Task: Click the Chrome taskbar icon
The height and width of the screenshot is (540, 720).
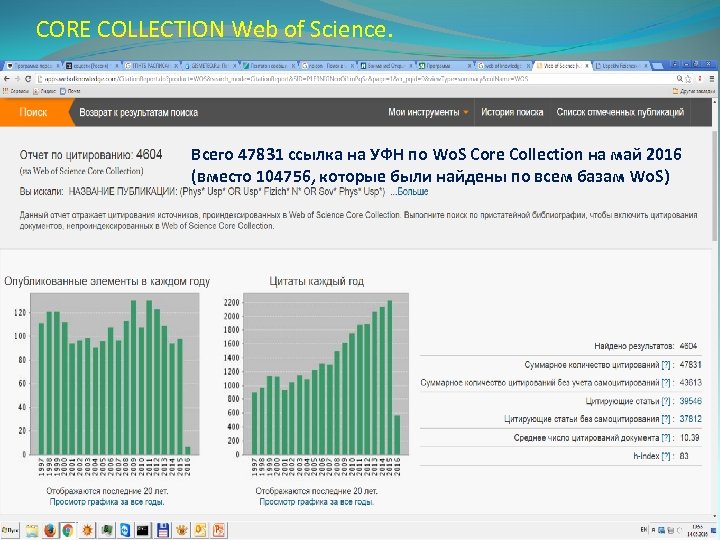Action: (x=68, y=530)
